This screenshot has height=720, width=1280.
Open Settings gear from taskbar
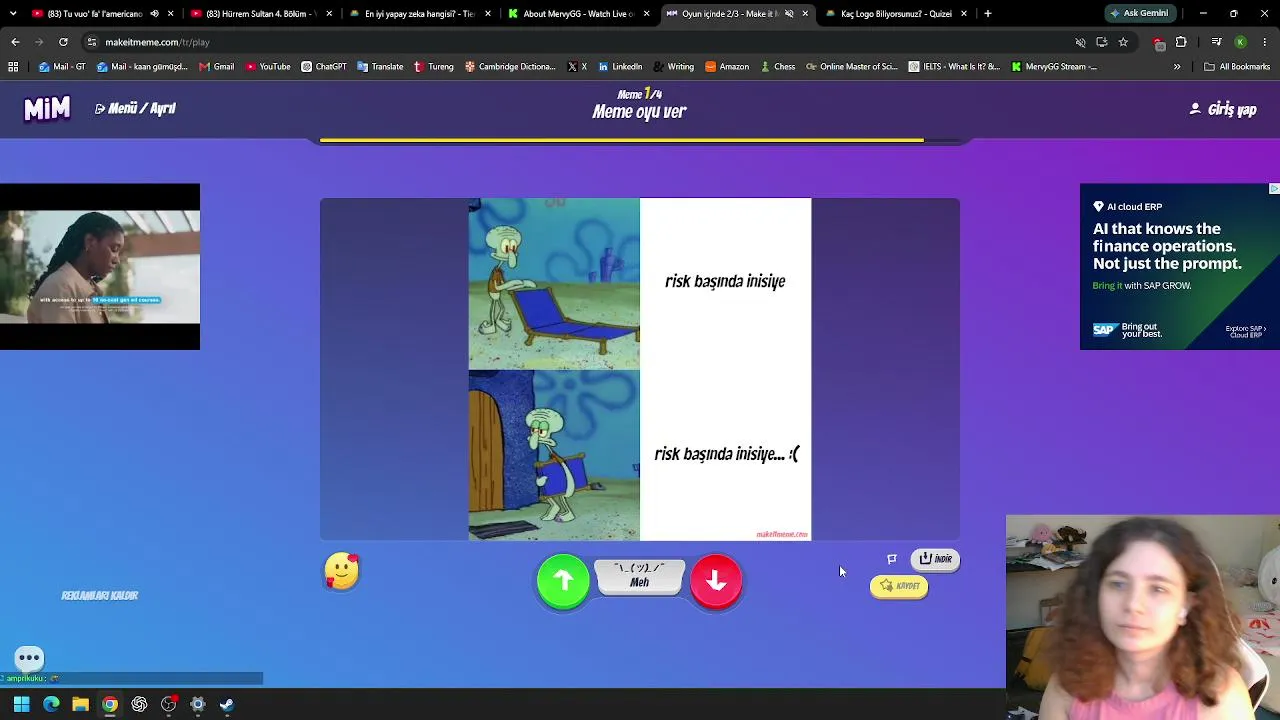click(x=198, y=704)
